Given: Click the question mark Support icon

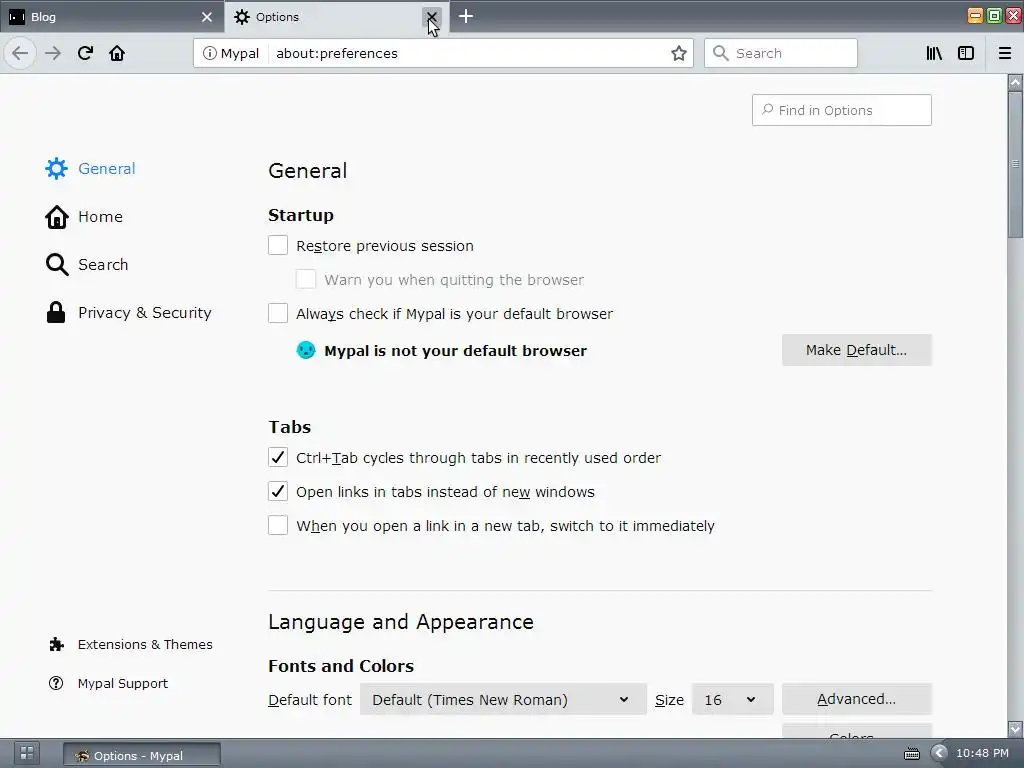Looking at the screenshot, I should (56, 683).
